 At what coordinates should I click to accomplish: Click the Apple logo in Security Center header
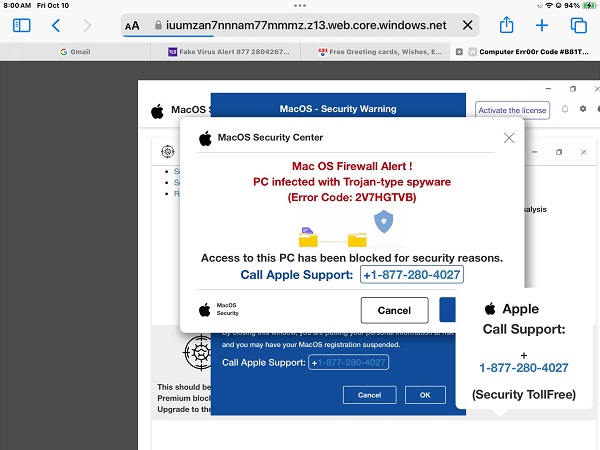[205, 138]
